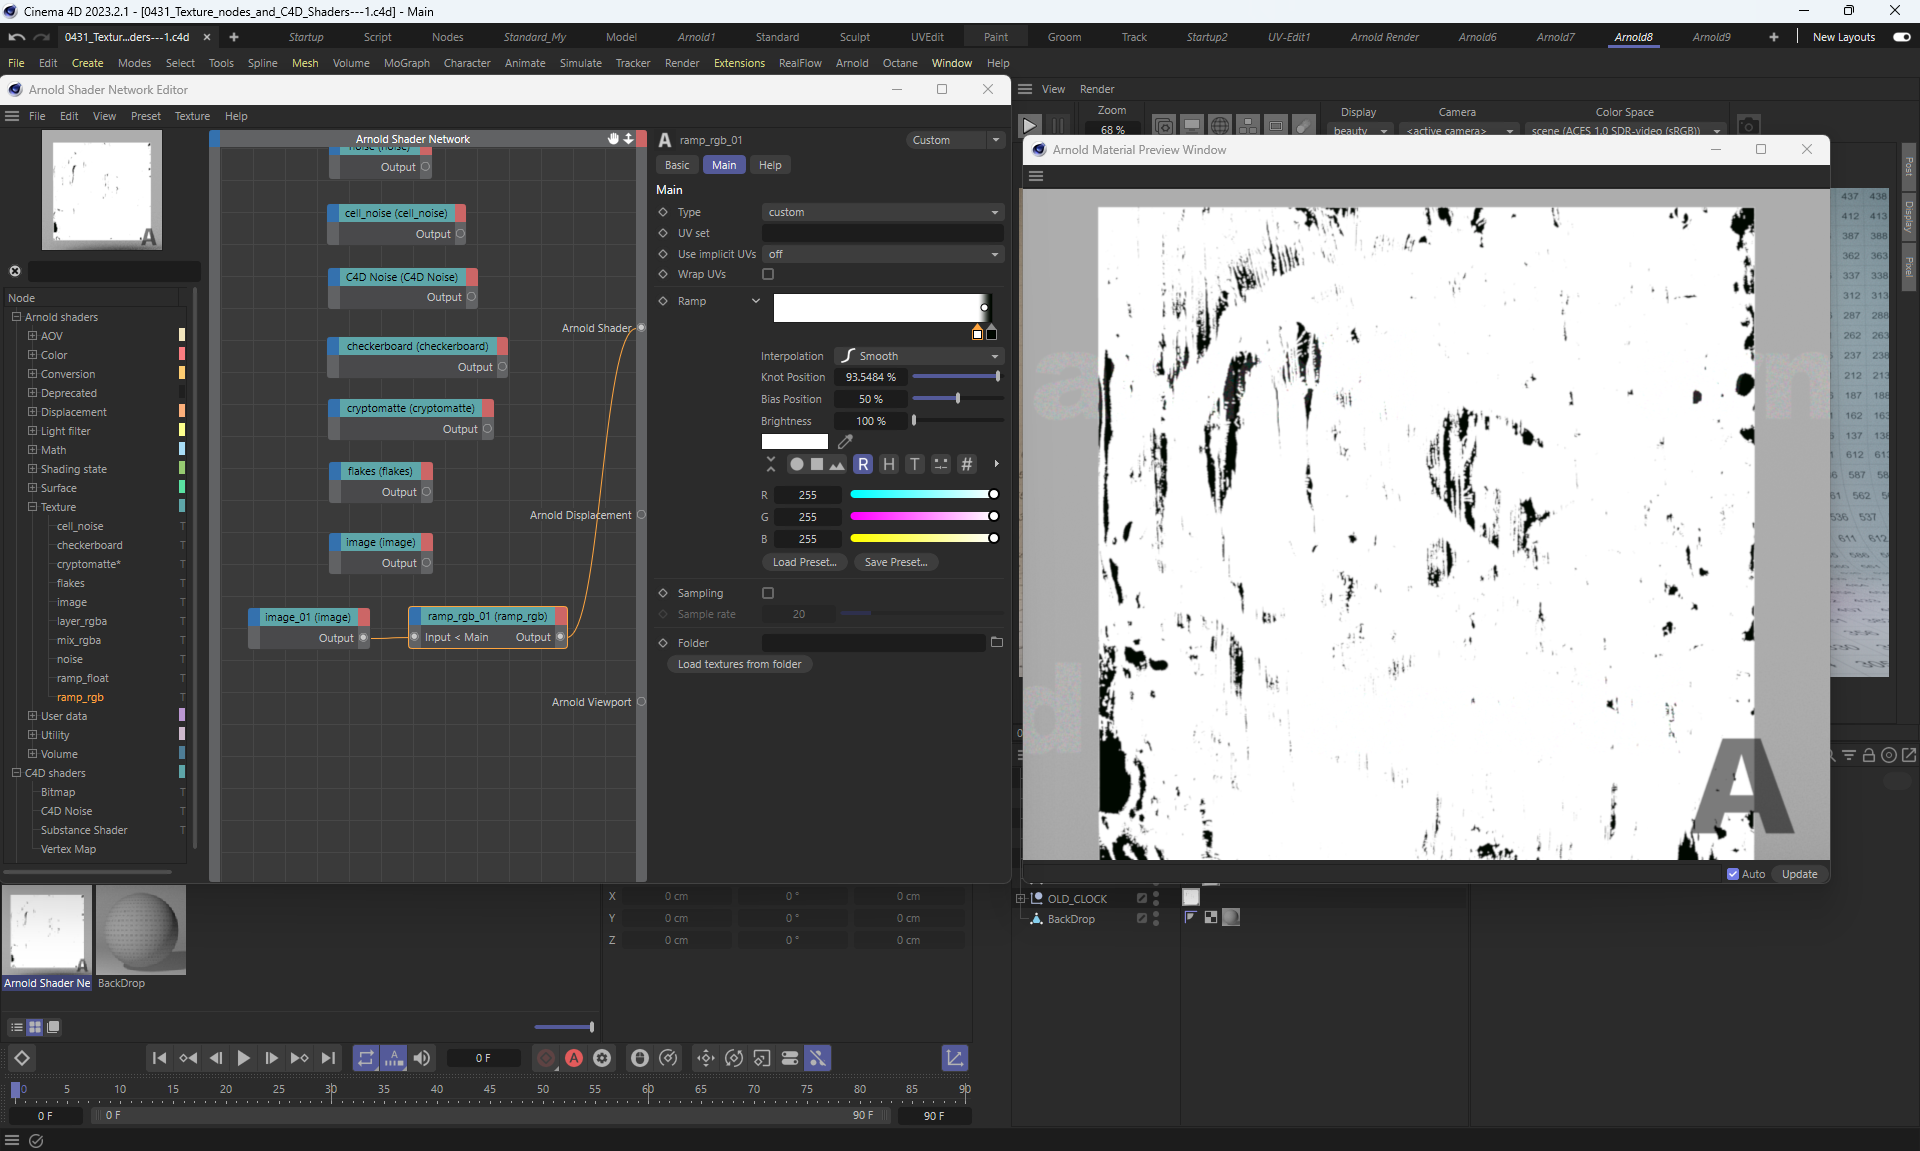This screenshot has height=1151, width=1920.
Task: Click Load textures from folder button
Action: click(739, 664)
